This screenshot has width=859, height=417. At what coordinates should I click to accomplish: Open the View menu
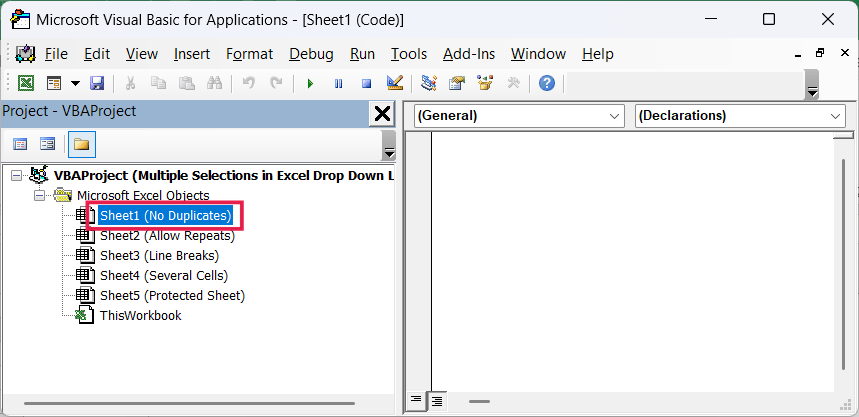(x=142, y=54)
